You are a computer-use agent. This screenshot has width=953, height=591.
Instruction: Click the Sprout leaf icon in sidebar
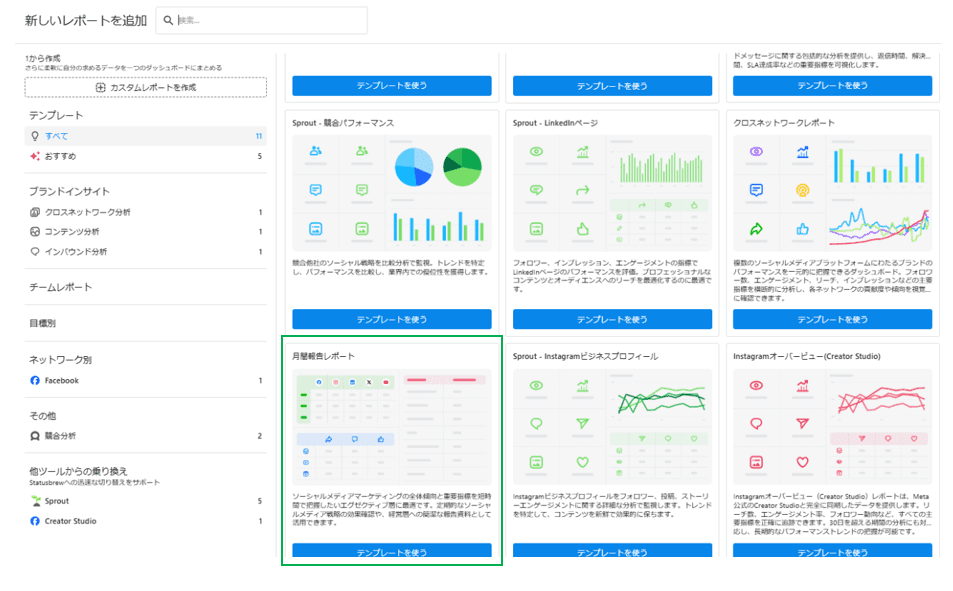35,501
